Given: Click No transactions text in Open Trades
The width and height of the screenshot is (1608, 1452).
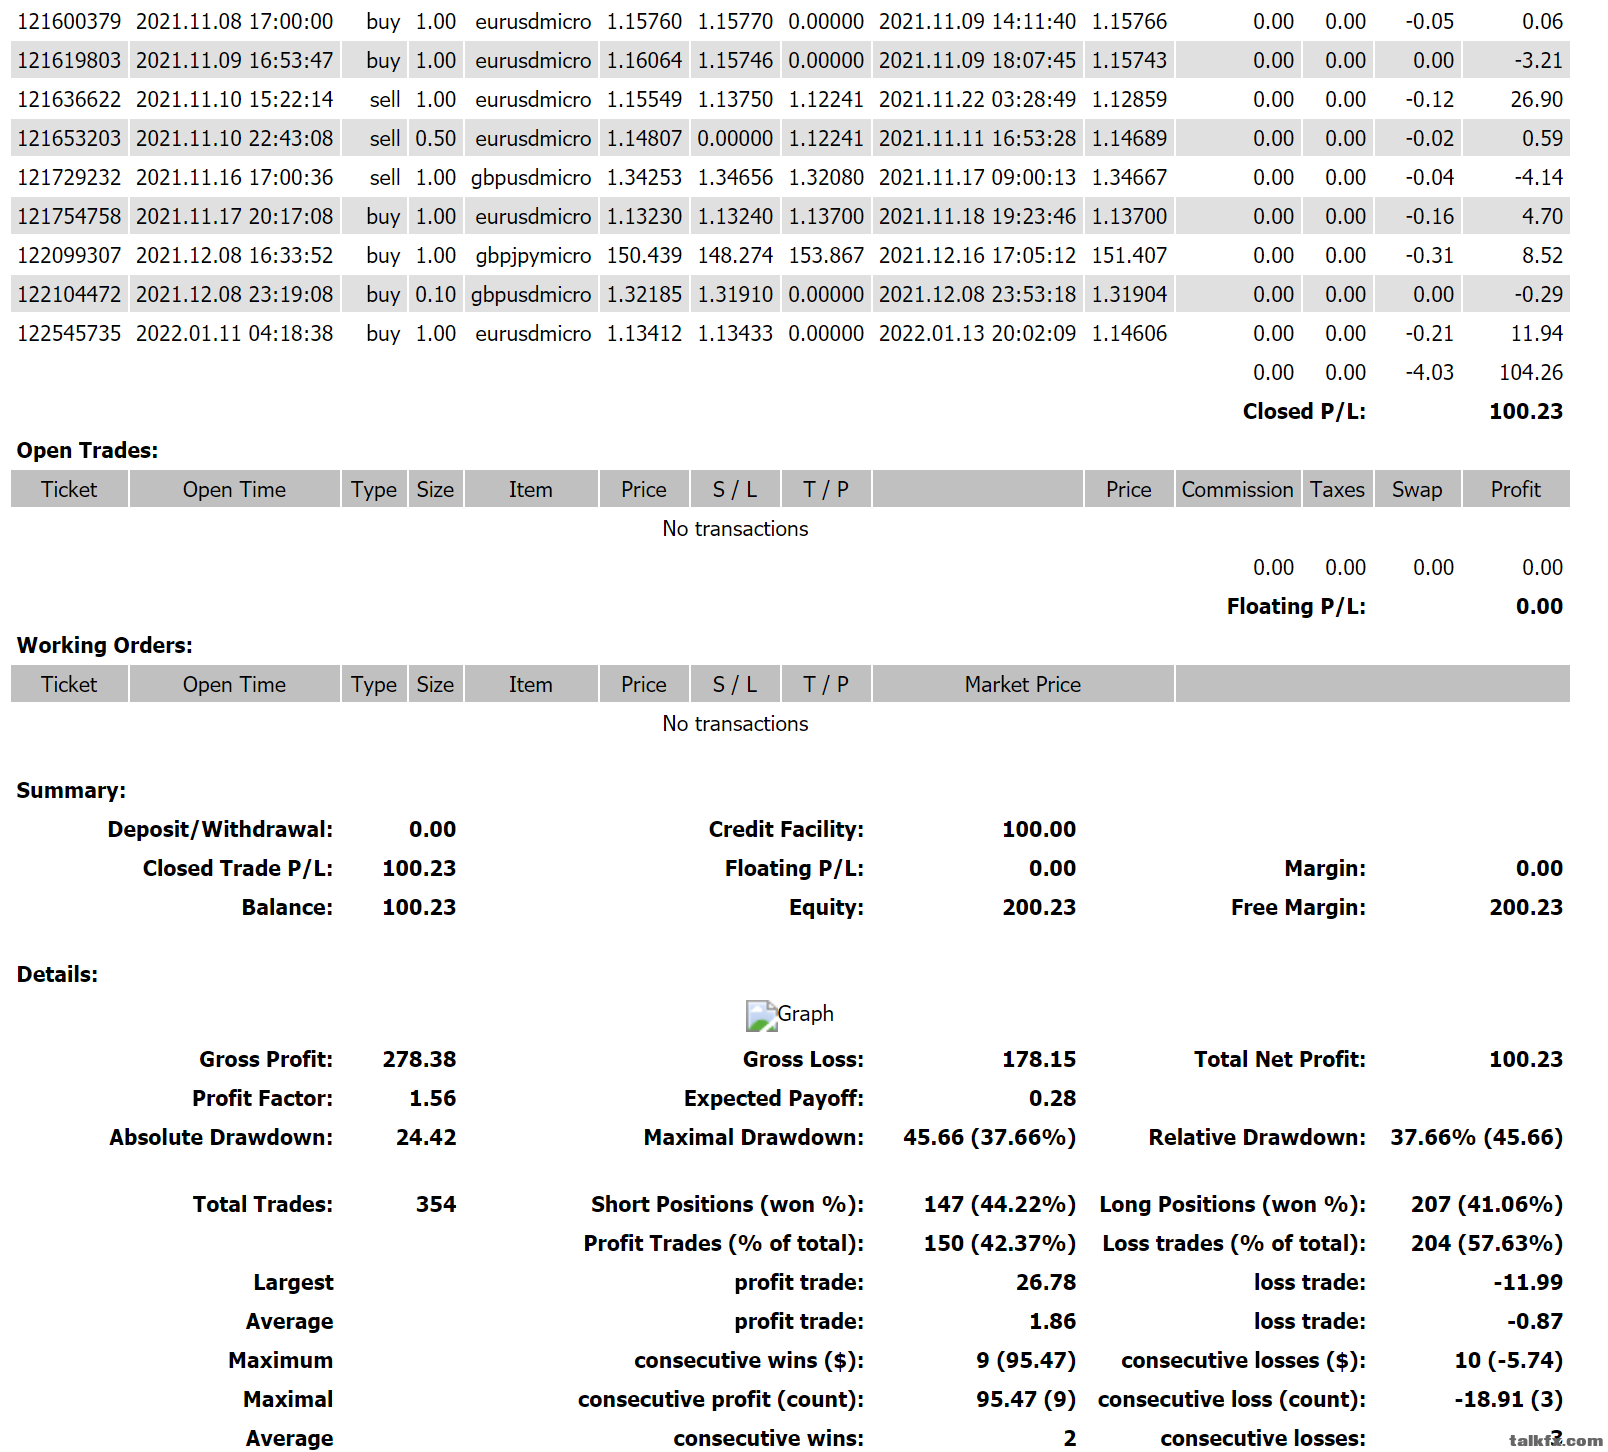Looking at the screenshot, I should [735, 528].
